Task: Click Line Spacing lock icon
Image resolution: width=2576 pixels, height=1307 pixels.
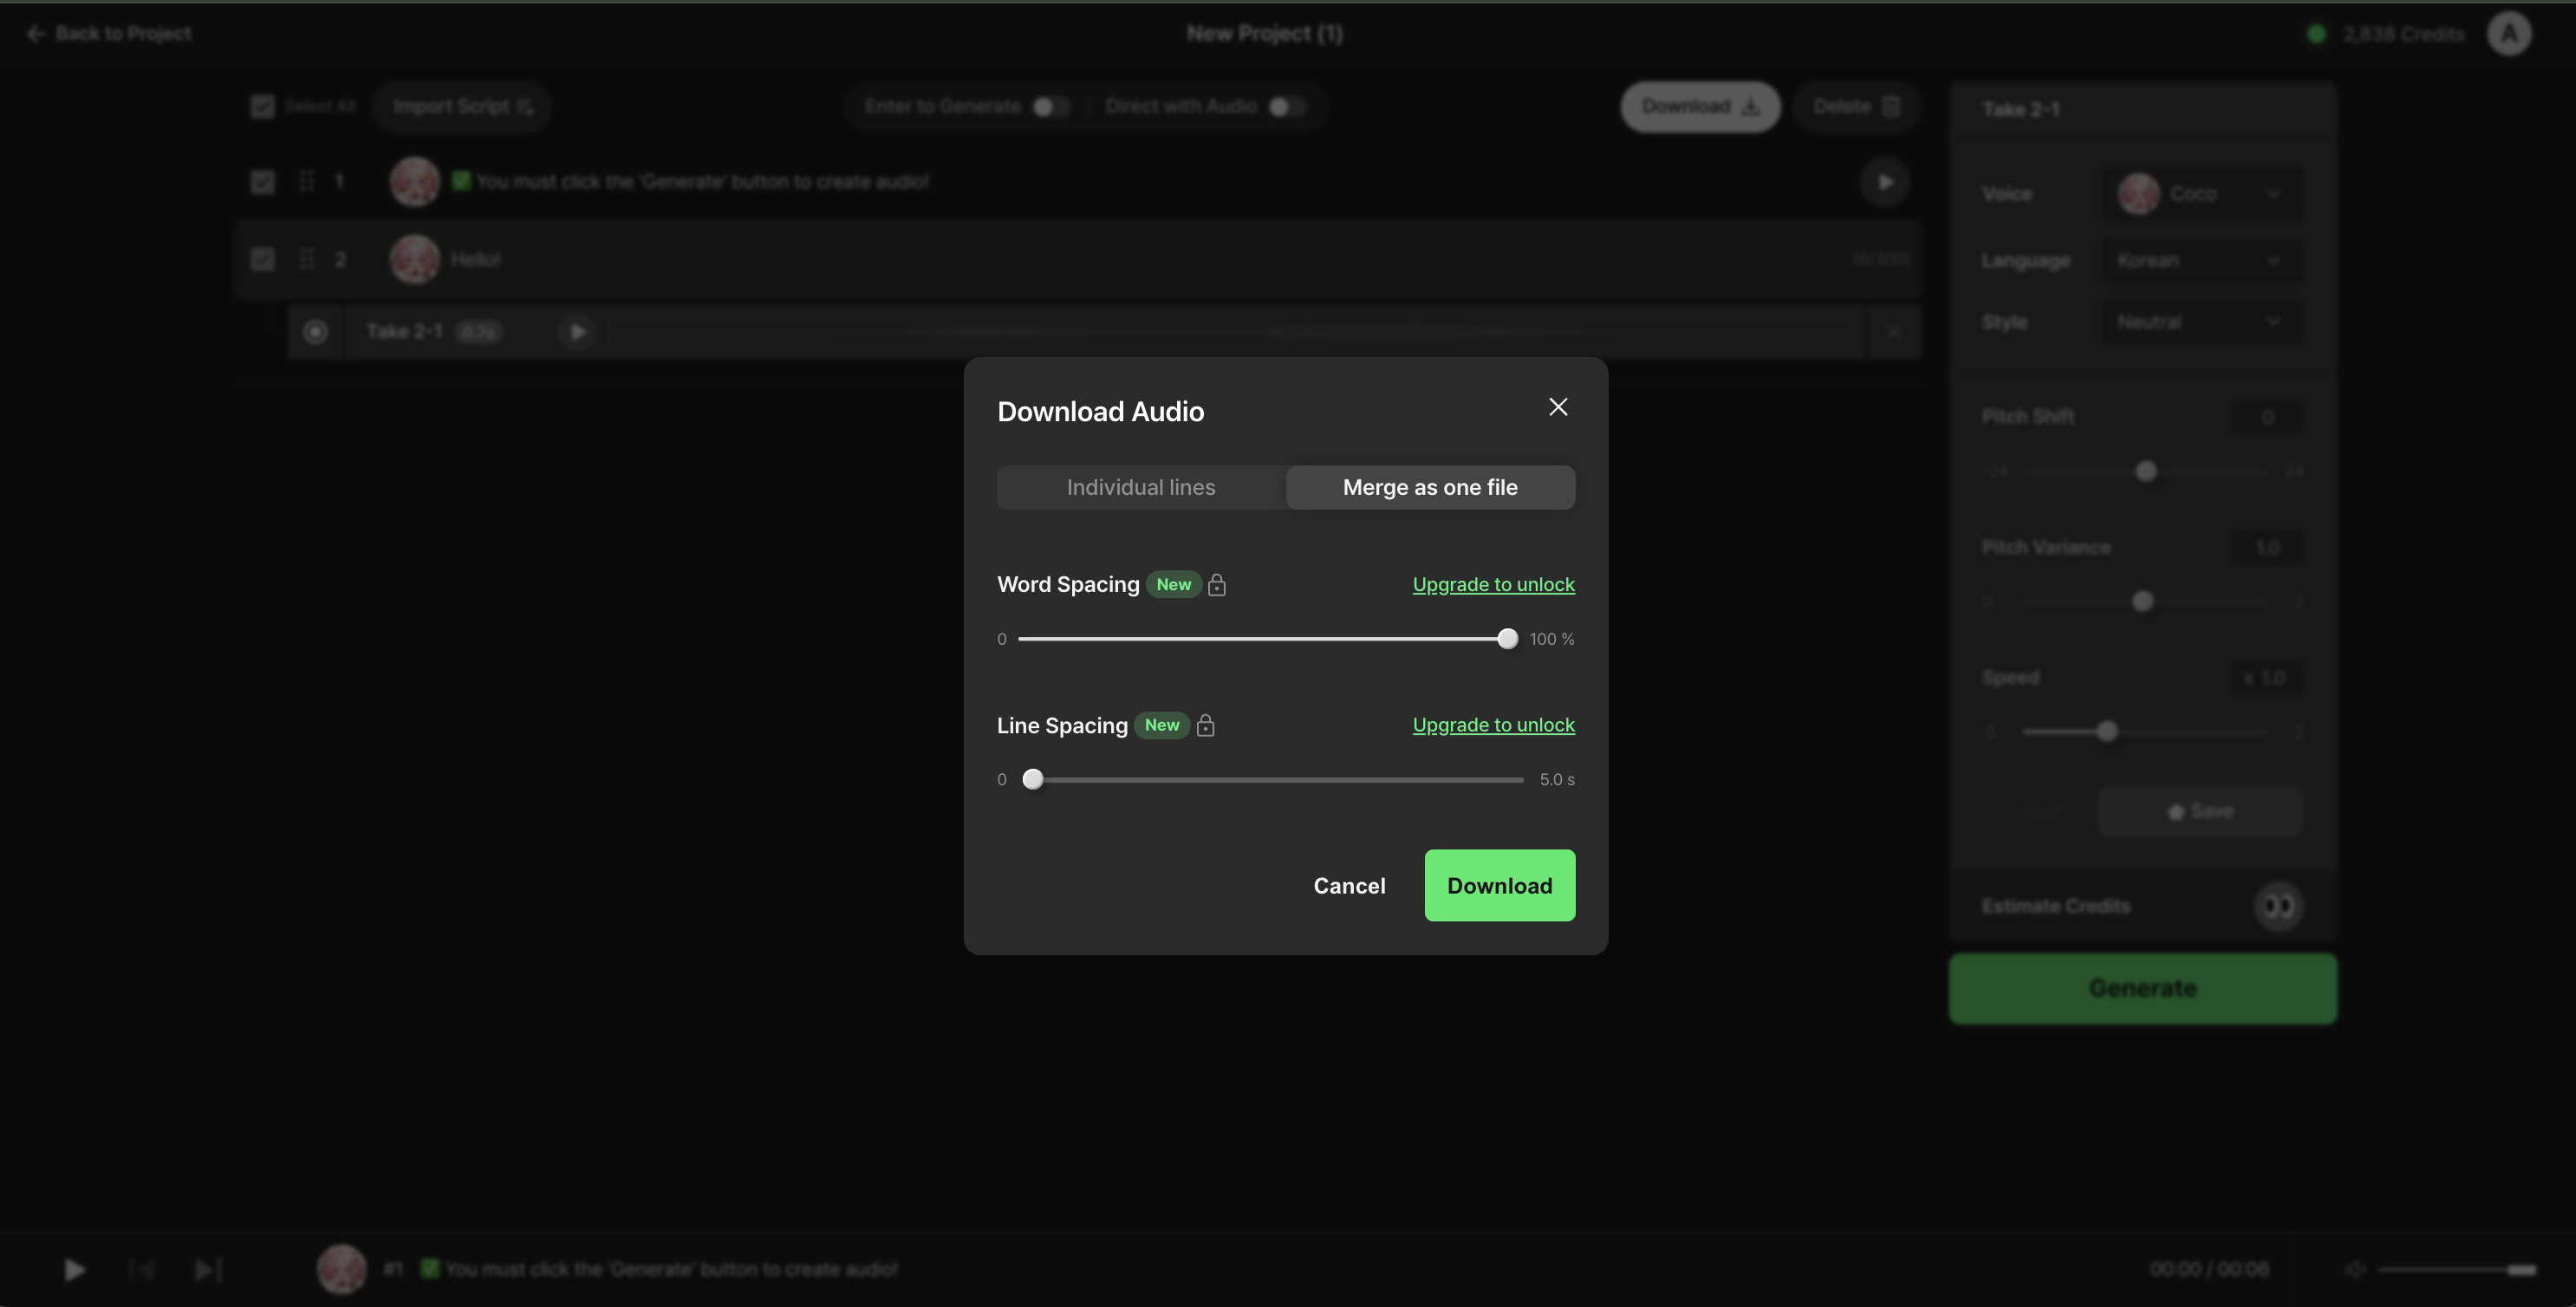Action: (1205, 725)
